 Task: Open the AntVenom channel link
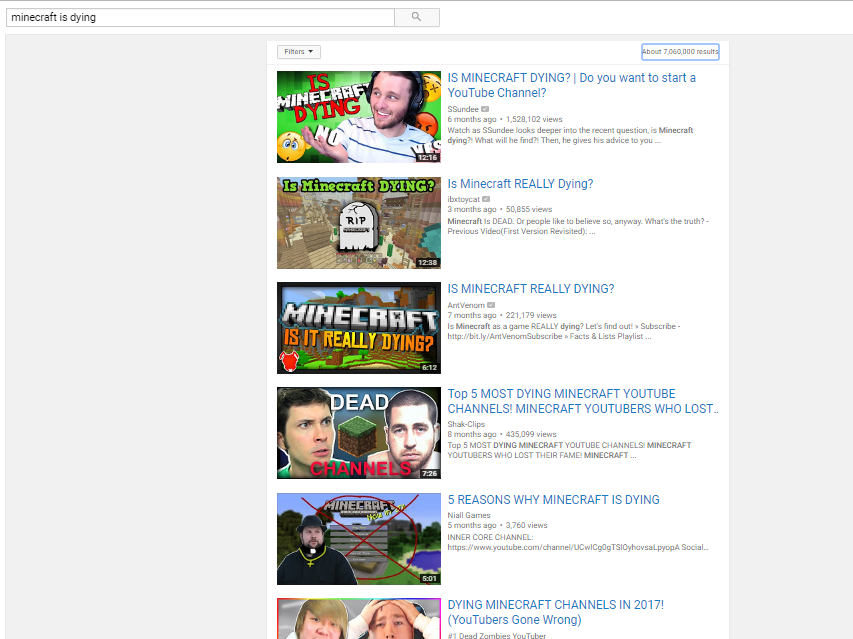tap(466, 305)
